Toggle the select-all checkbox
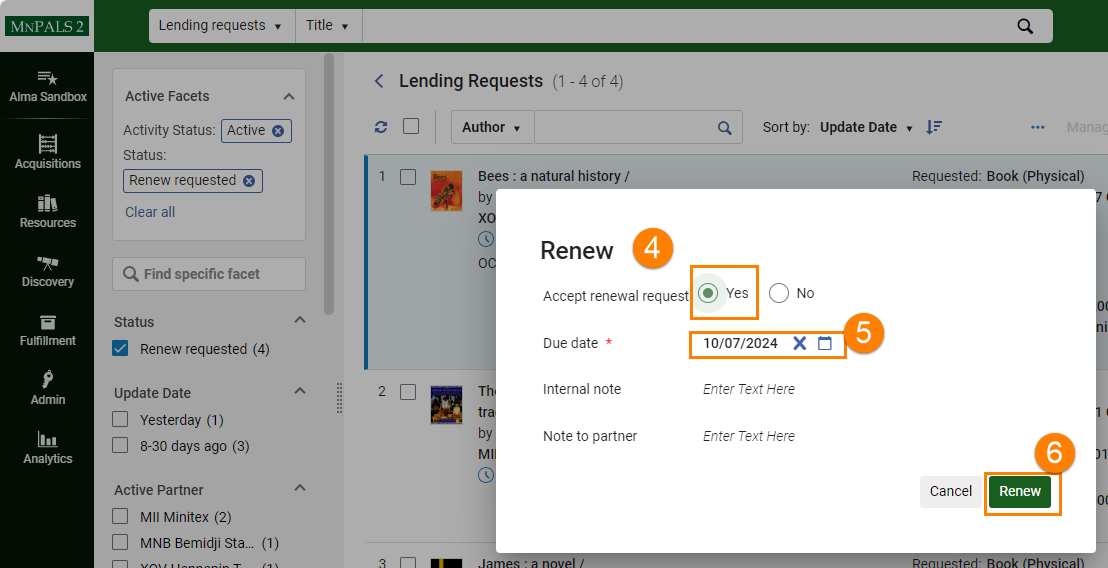1108x568 pixels. click(411, 126)
